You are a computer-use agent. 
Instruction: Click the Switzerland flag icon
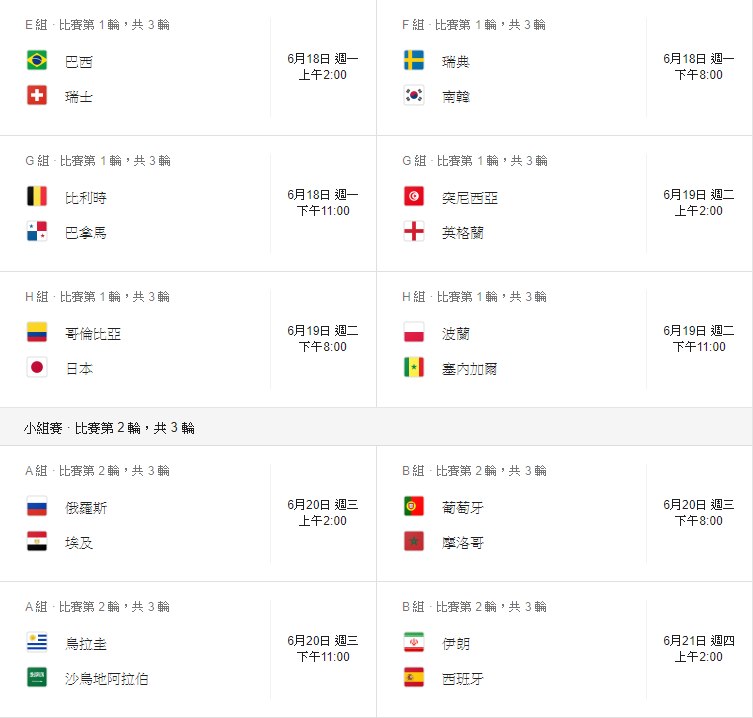tap(37, 96)
